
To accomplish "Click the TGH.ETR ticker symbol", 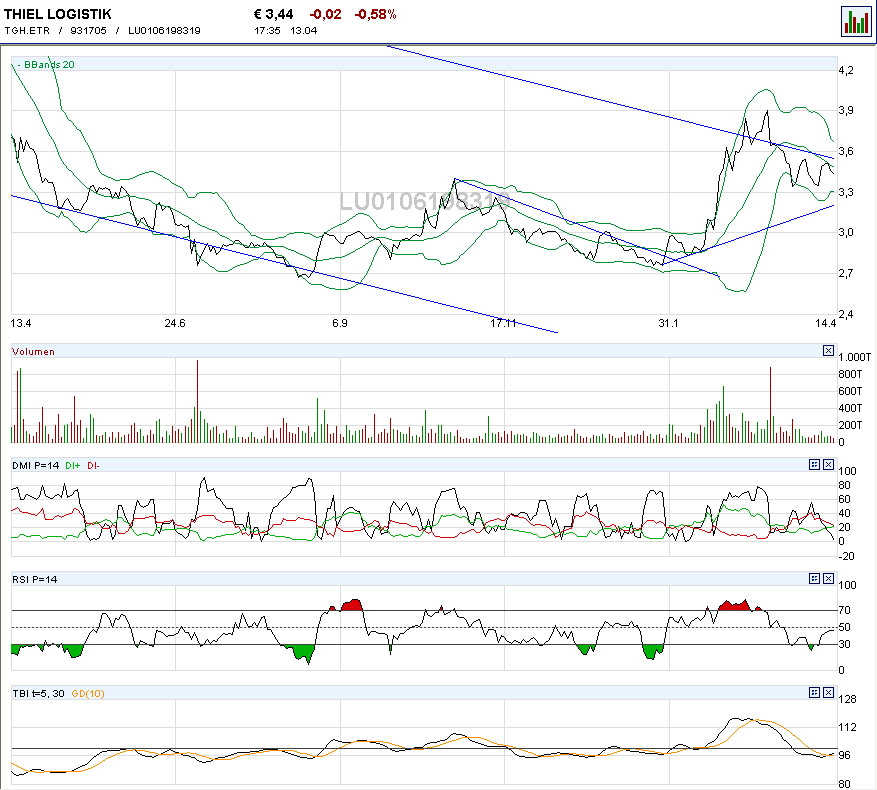I will [x=27, y=31].
